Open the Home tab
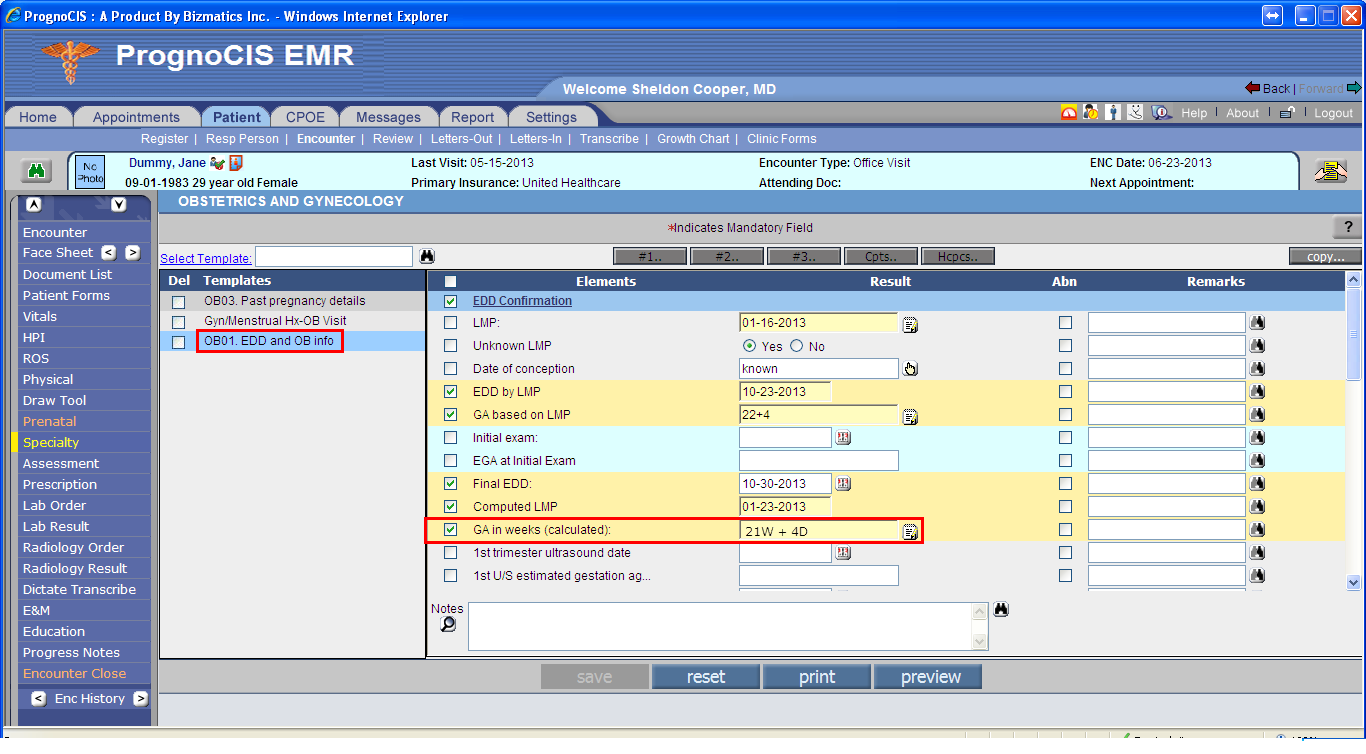This screenshot has width=1366, height=754. coord(38,117)
